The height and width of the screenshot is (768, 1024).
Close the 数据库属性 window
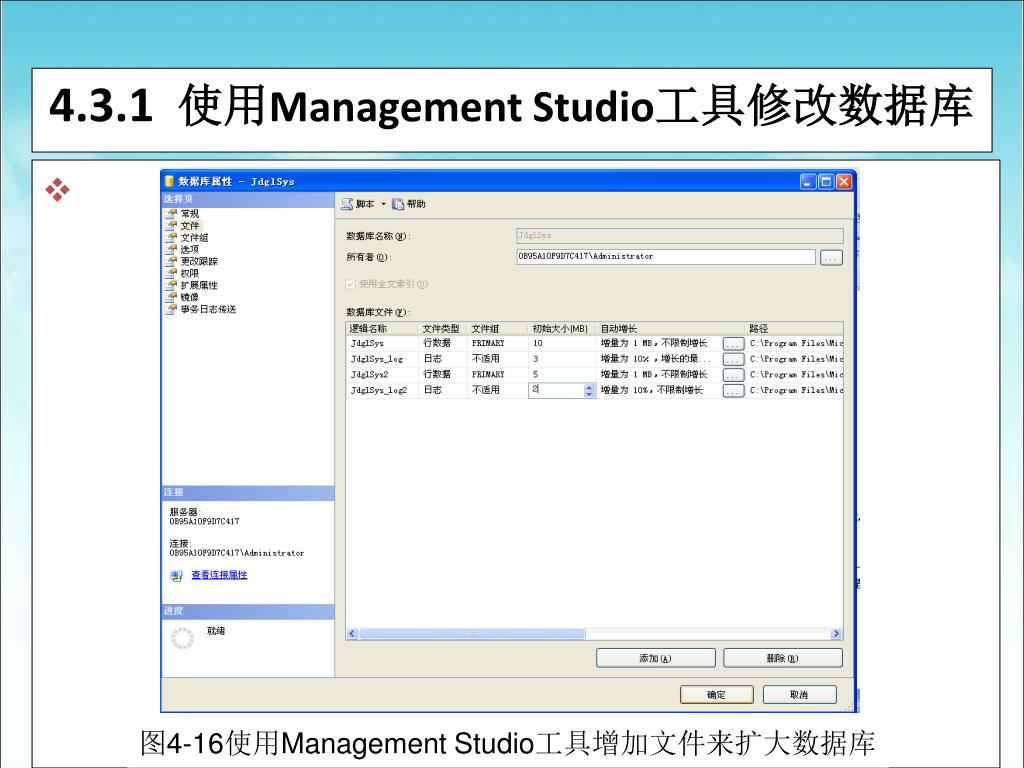[844, 182]
